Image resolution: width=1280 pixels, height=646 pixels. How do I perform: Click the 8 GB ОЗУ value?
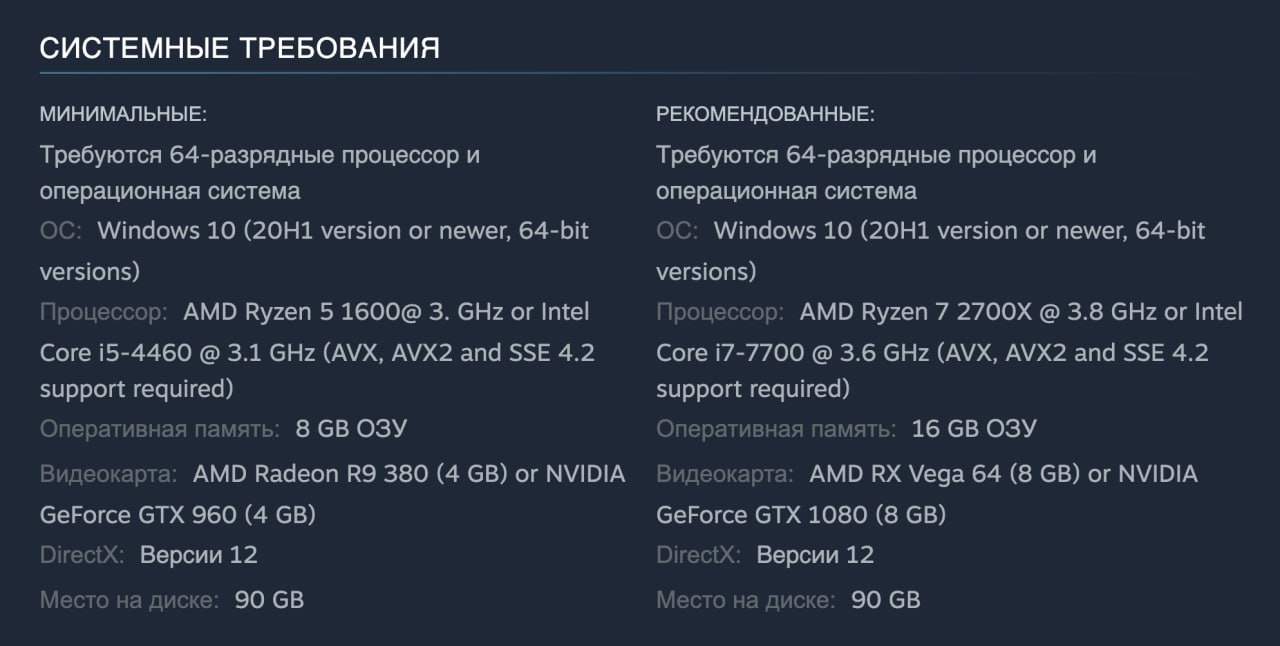pyautogui.click(x=351, y=429)
